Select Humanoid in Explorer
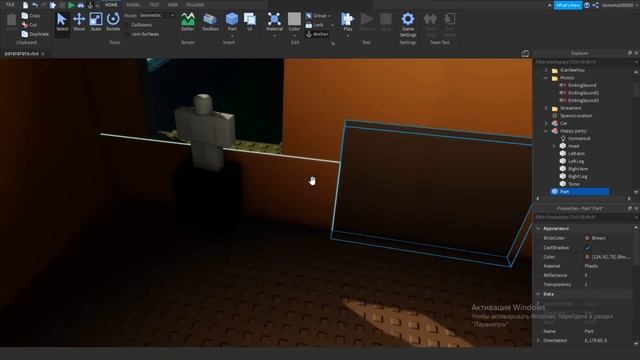This screenshot has height=360, width=640. coord(579,139)
